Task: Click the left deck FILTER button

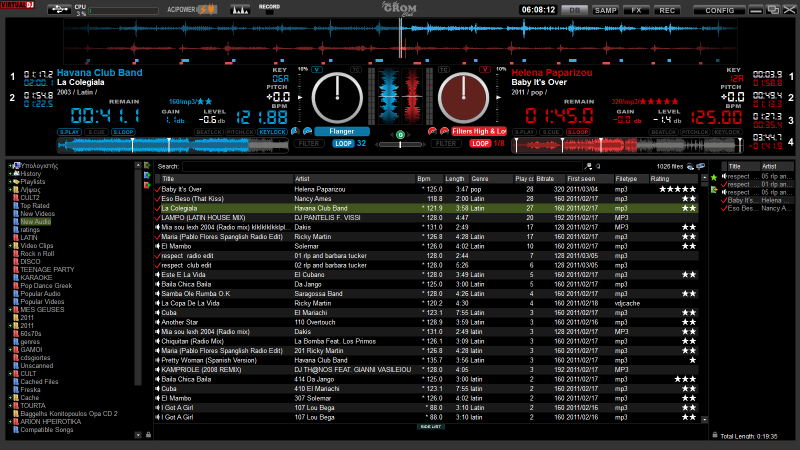Action: click(309, 144)
